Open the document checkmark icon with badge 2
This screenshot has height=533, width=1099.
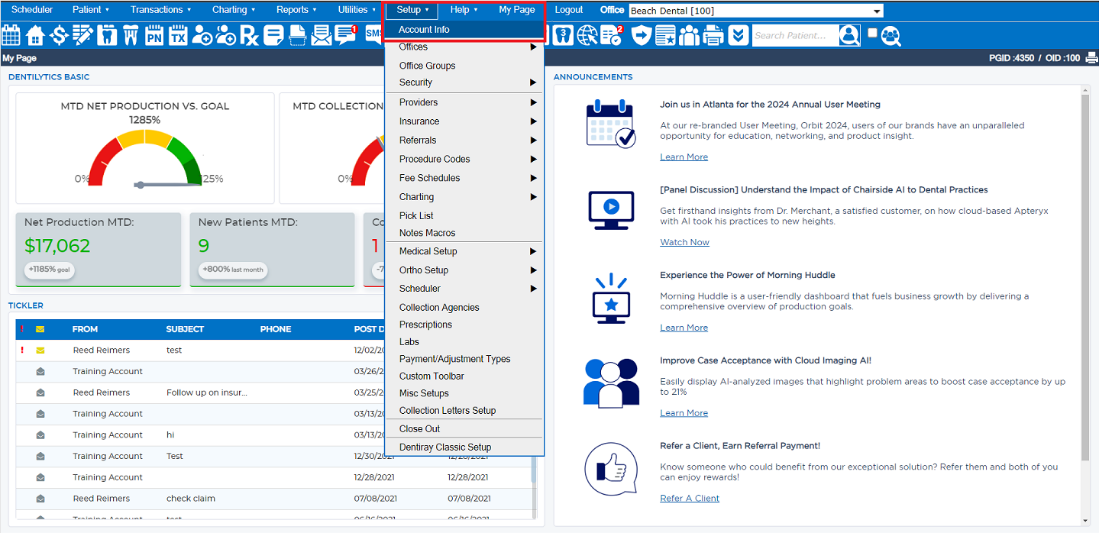point(612,34)
